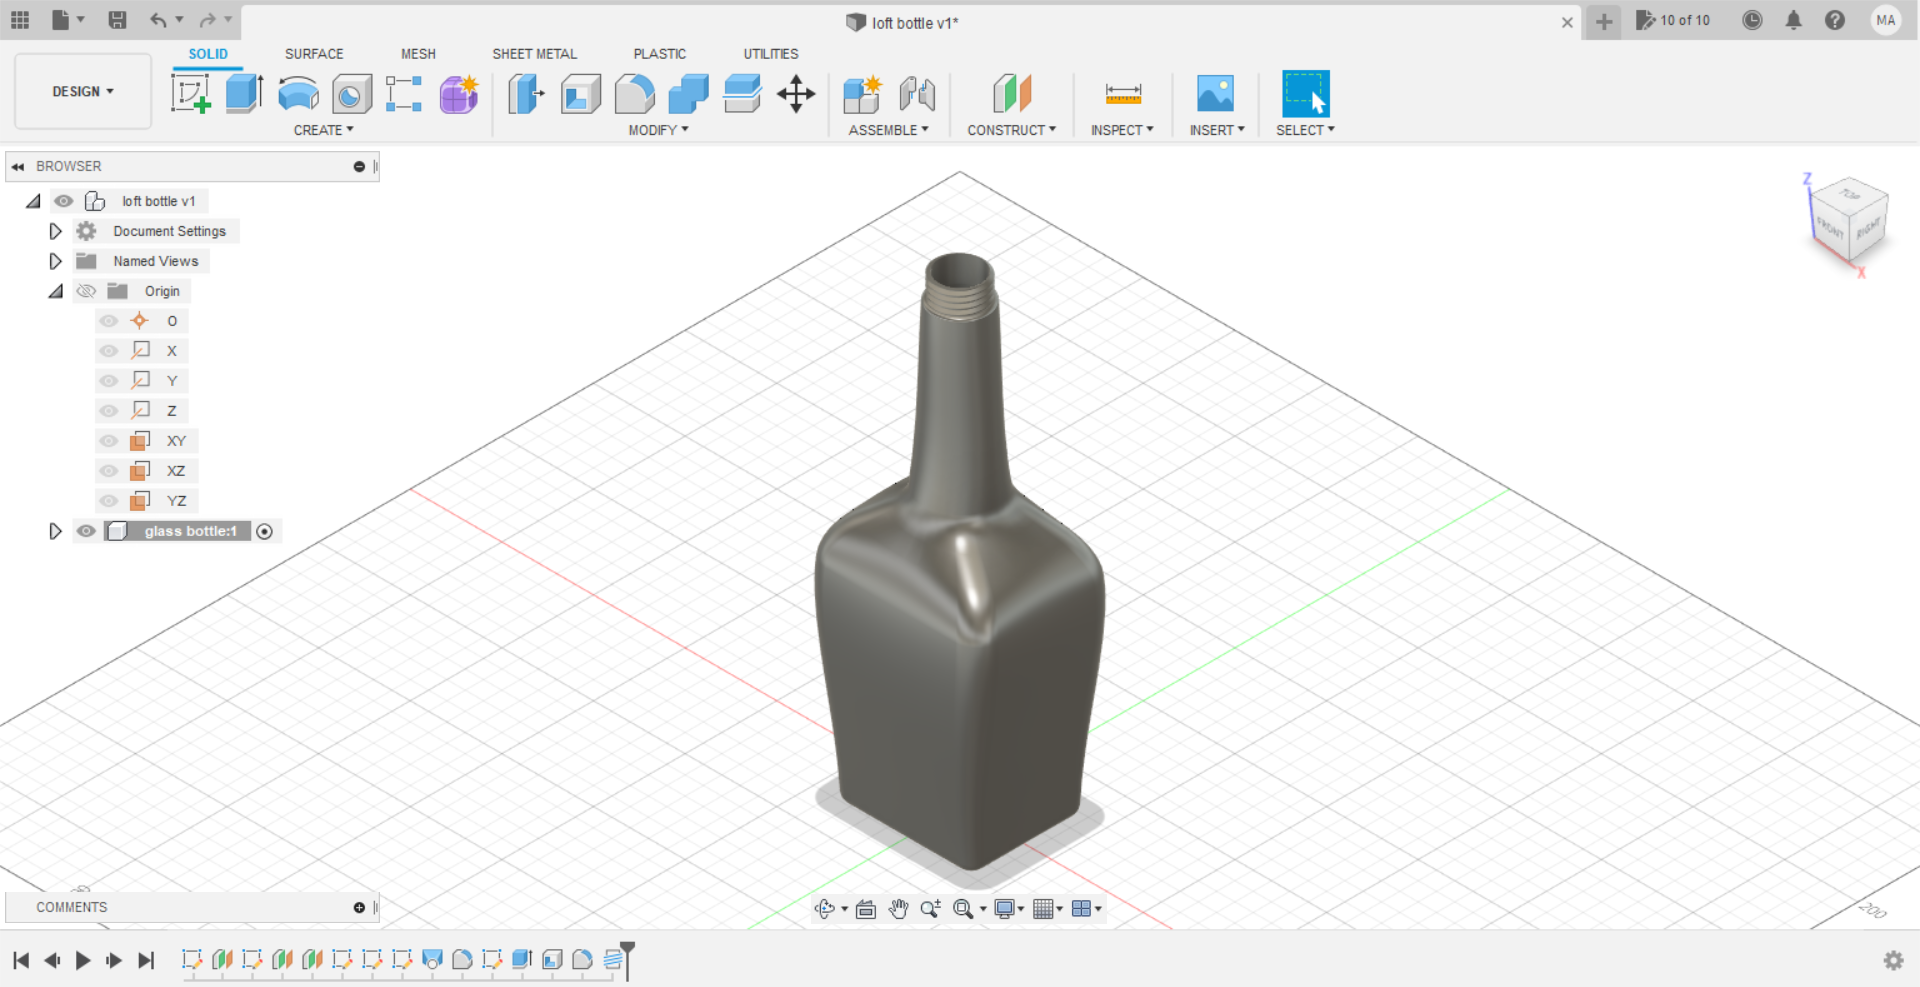1920x987 pixels.
Task: Click the Insert image icon
Action: [1216, 94]
